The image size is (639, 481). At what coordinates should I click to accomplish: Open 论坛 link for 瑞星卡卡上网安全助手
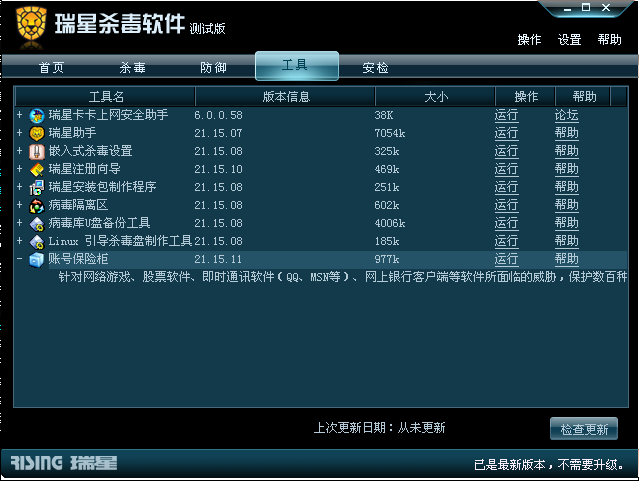coord(566,115)
